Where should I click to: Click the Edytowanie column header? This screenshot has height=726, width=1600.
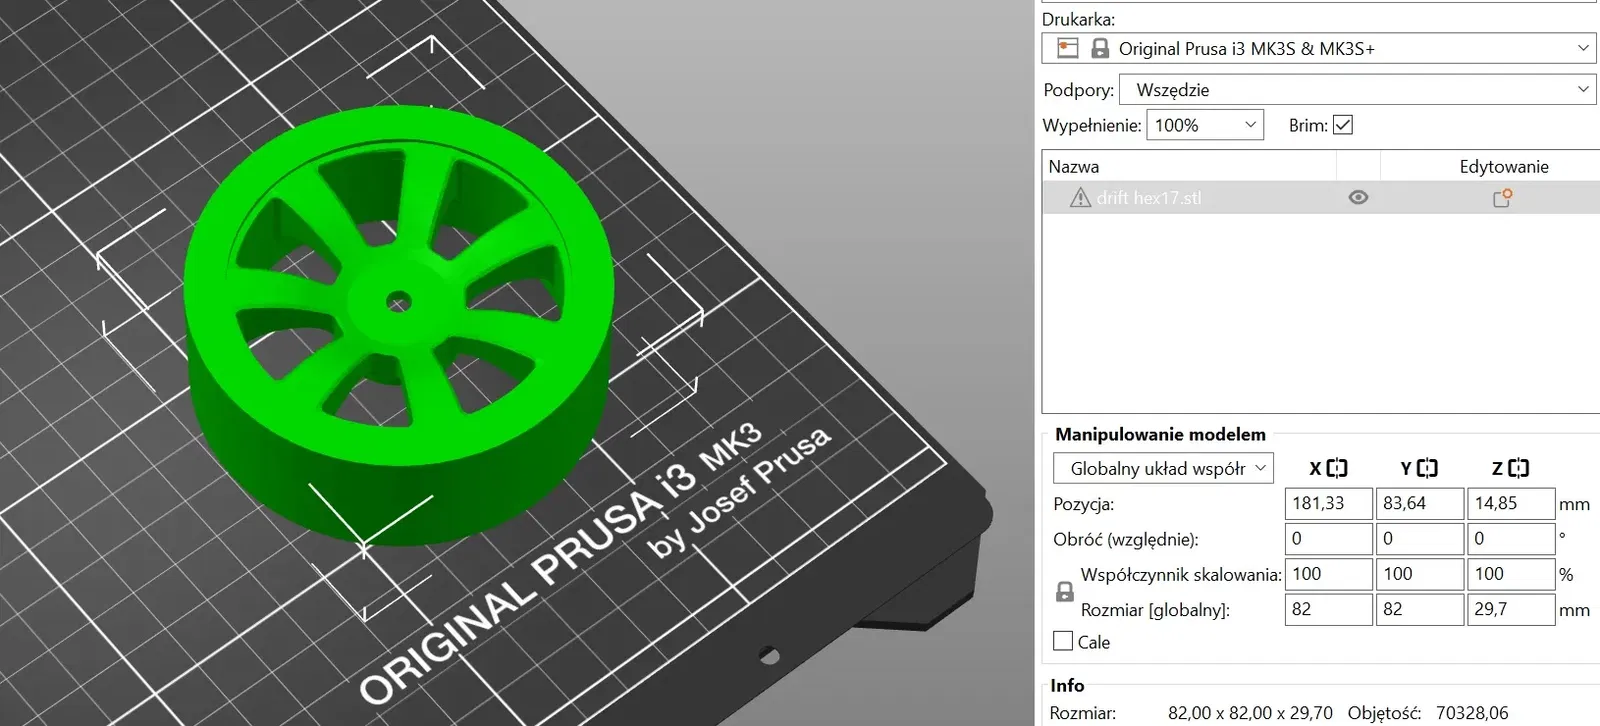click(1504, 166)
